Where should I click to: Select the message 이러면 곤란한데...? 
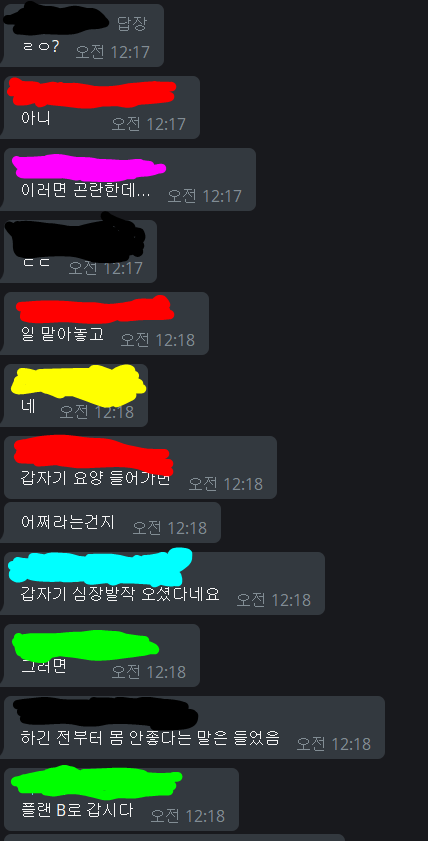tap(86, 192)
